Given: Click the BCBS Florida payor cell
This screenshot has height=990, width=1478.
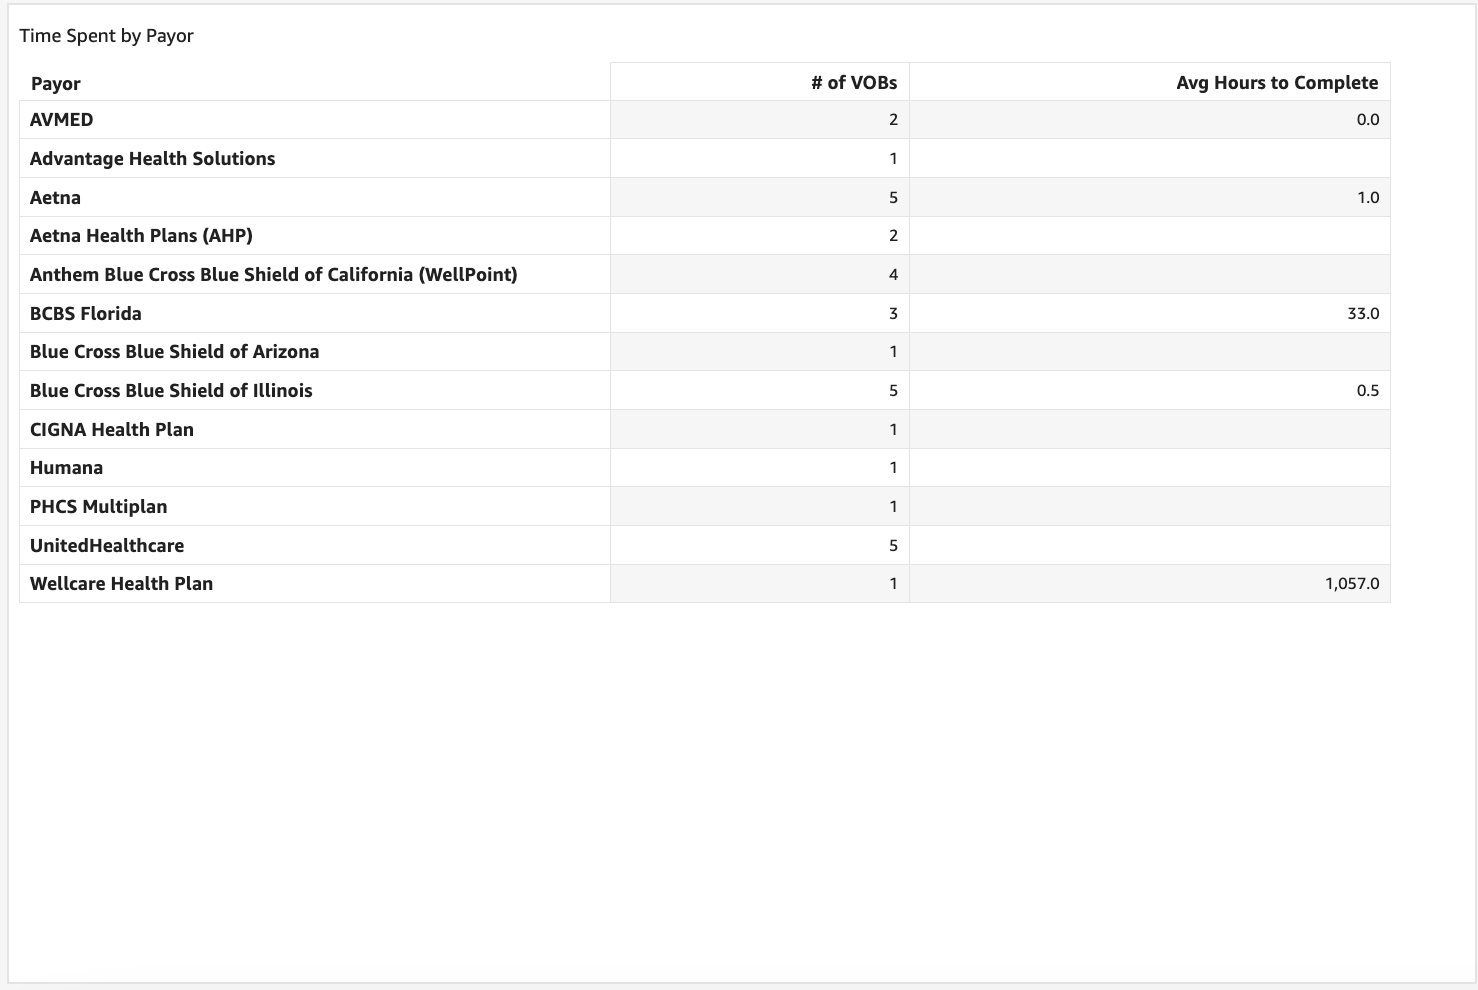Looking at the screenshot, I should (86, 314).
